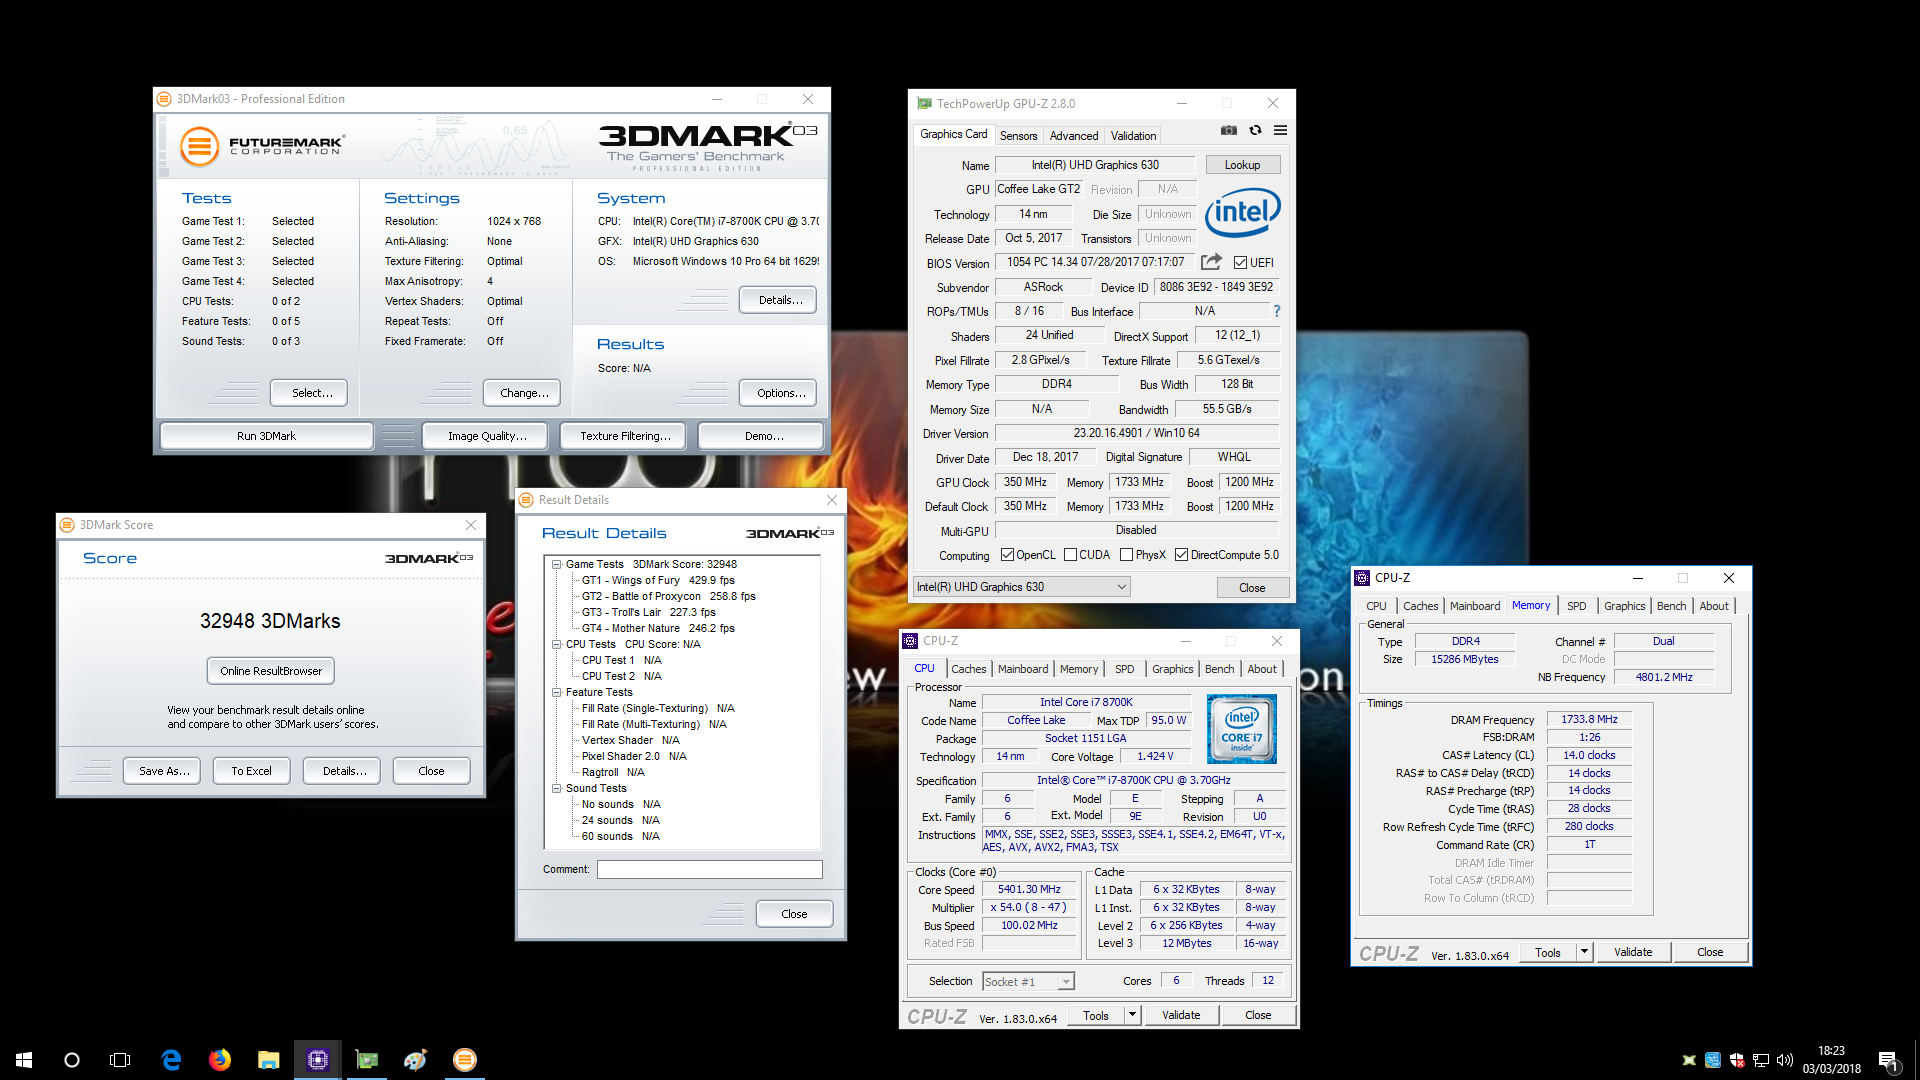Click the BIOS export share icon

coord(1211,262)
